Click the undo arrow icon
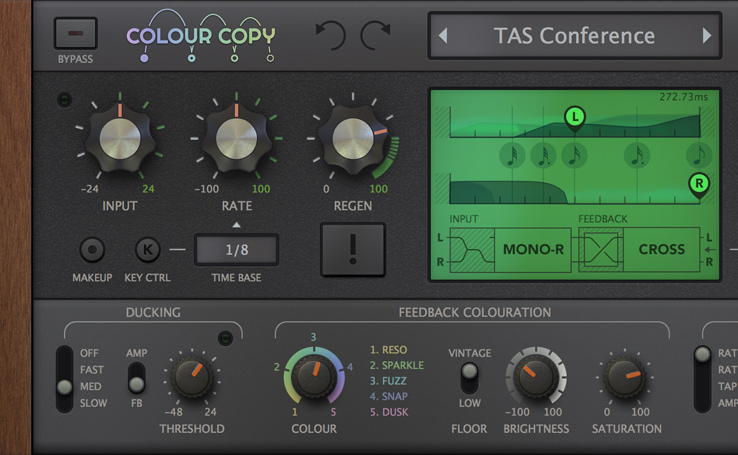 329,36
